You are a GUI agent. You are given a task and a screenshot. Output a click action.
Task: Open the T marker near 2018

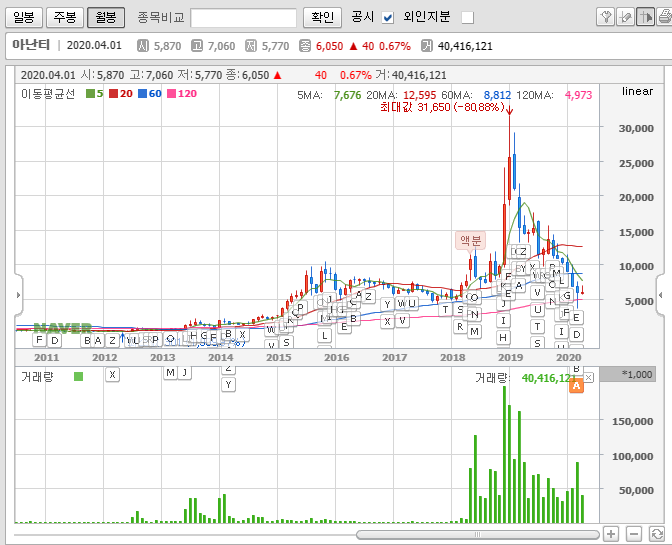point(445,309)
